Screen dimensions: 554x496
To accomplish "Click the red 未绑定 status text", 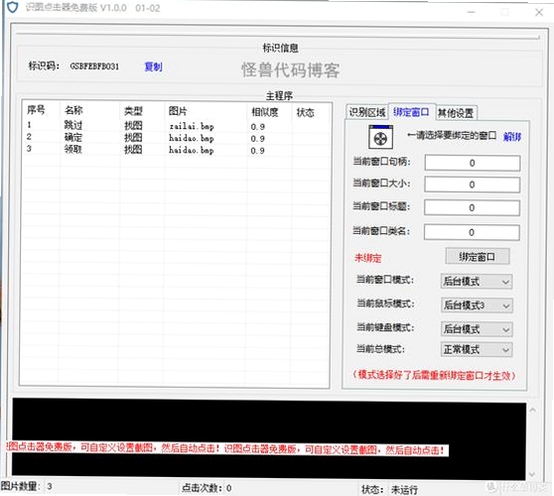I will pos(368,258).
